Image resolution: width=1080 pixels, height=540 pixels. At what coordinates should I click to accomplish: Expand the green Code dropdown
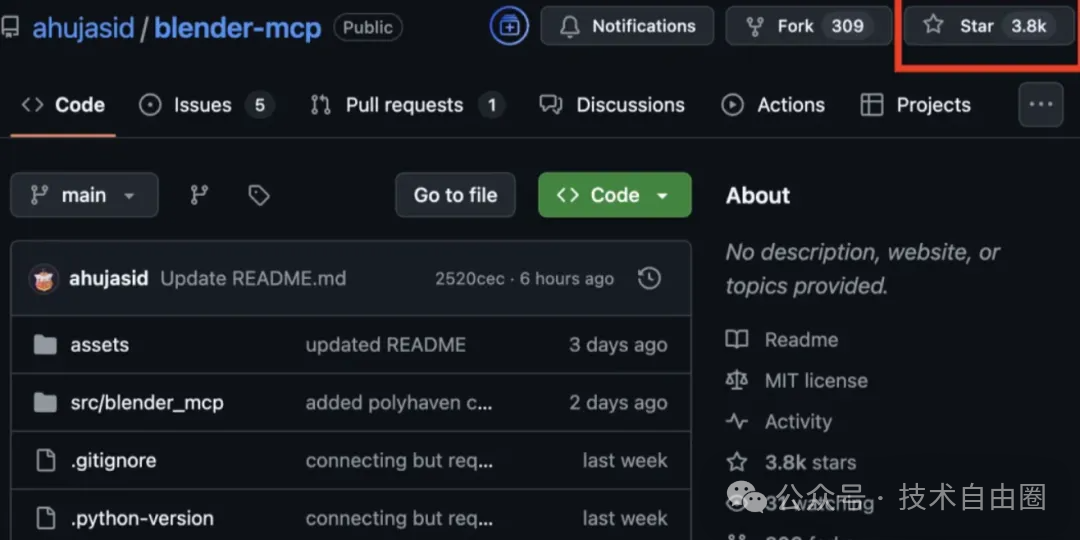[x=614, y=195]
